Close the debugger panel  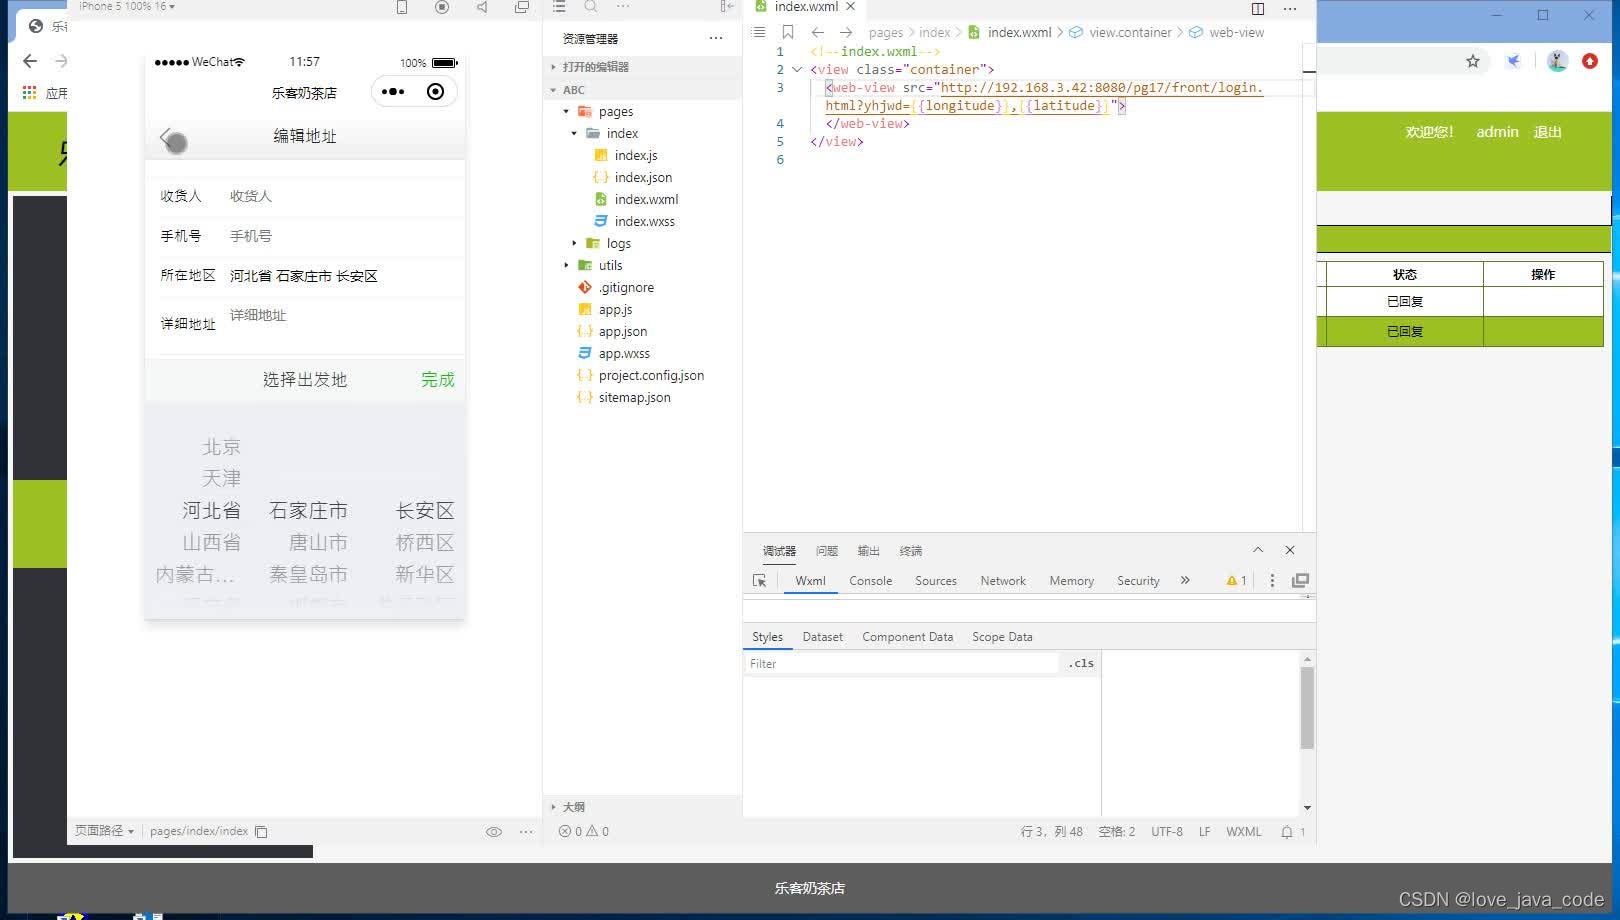point(1290,550)
